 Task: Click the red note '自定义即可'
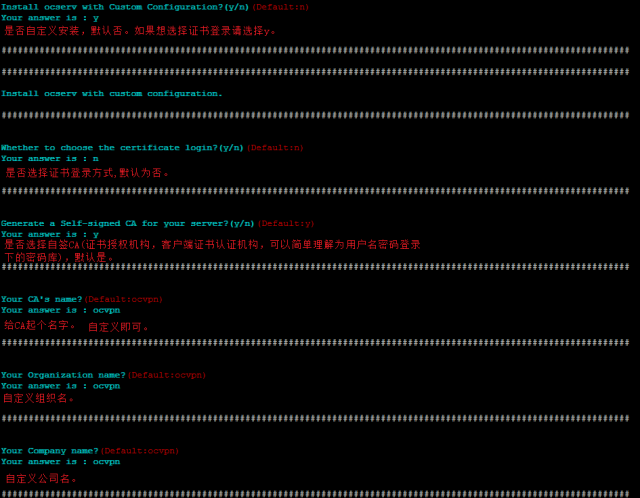(118, 327)
